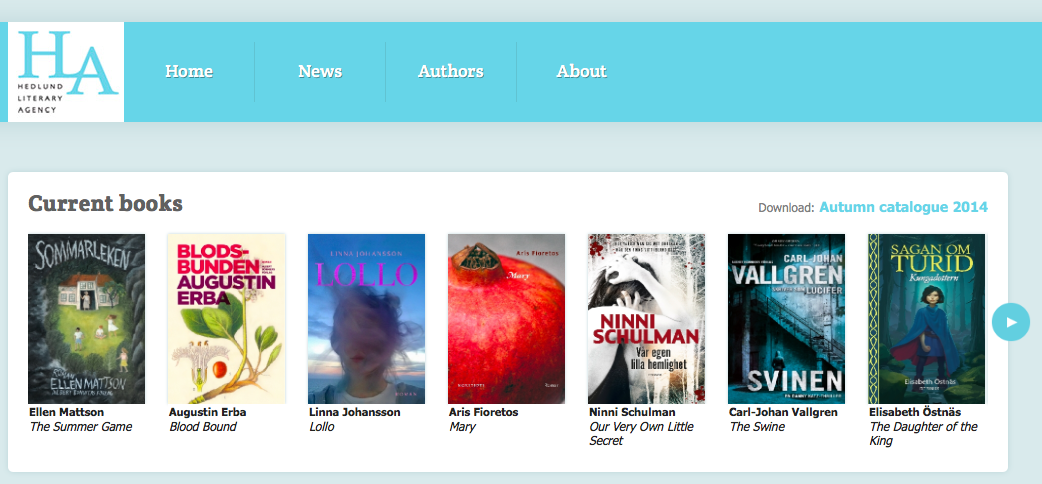
Task: Click the Current books heading
Action: pyautogui.click(x=106, y=203)
